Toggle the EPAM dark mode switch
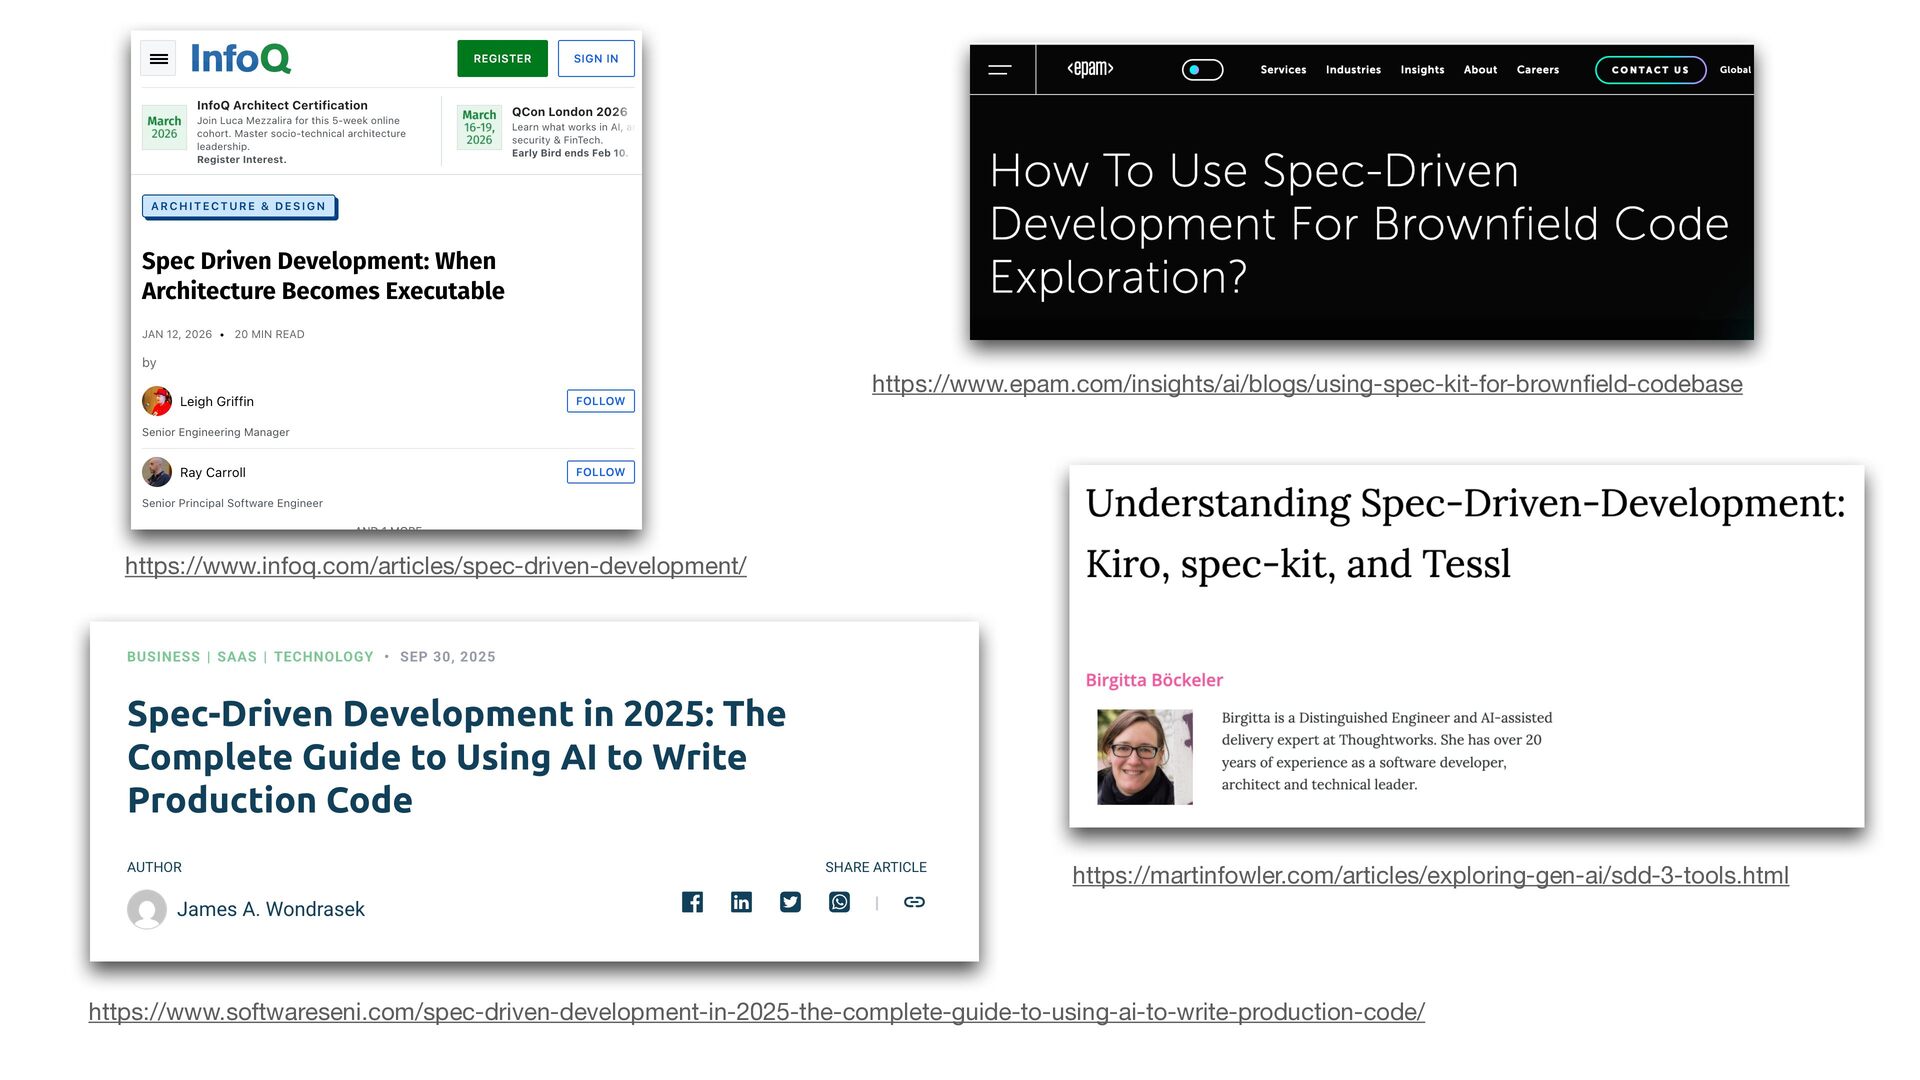 tap(1202, 70)
